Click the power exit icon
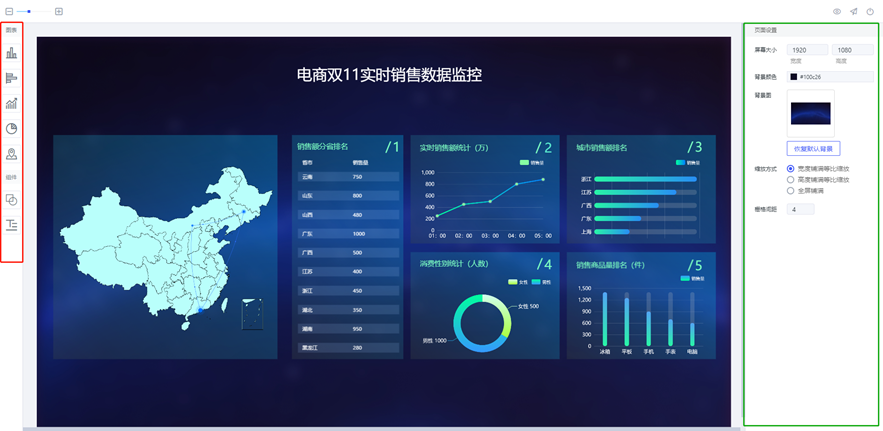Screen dimensions: 883x431 870,12
